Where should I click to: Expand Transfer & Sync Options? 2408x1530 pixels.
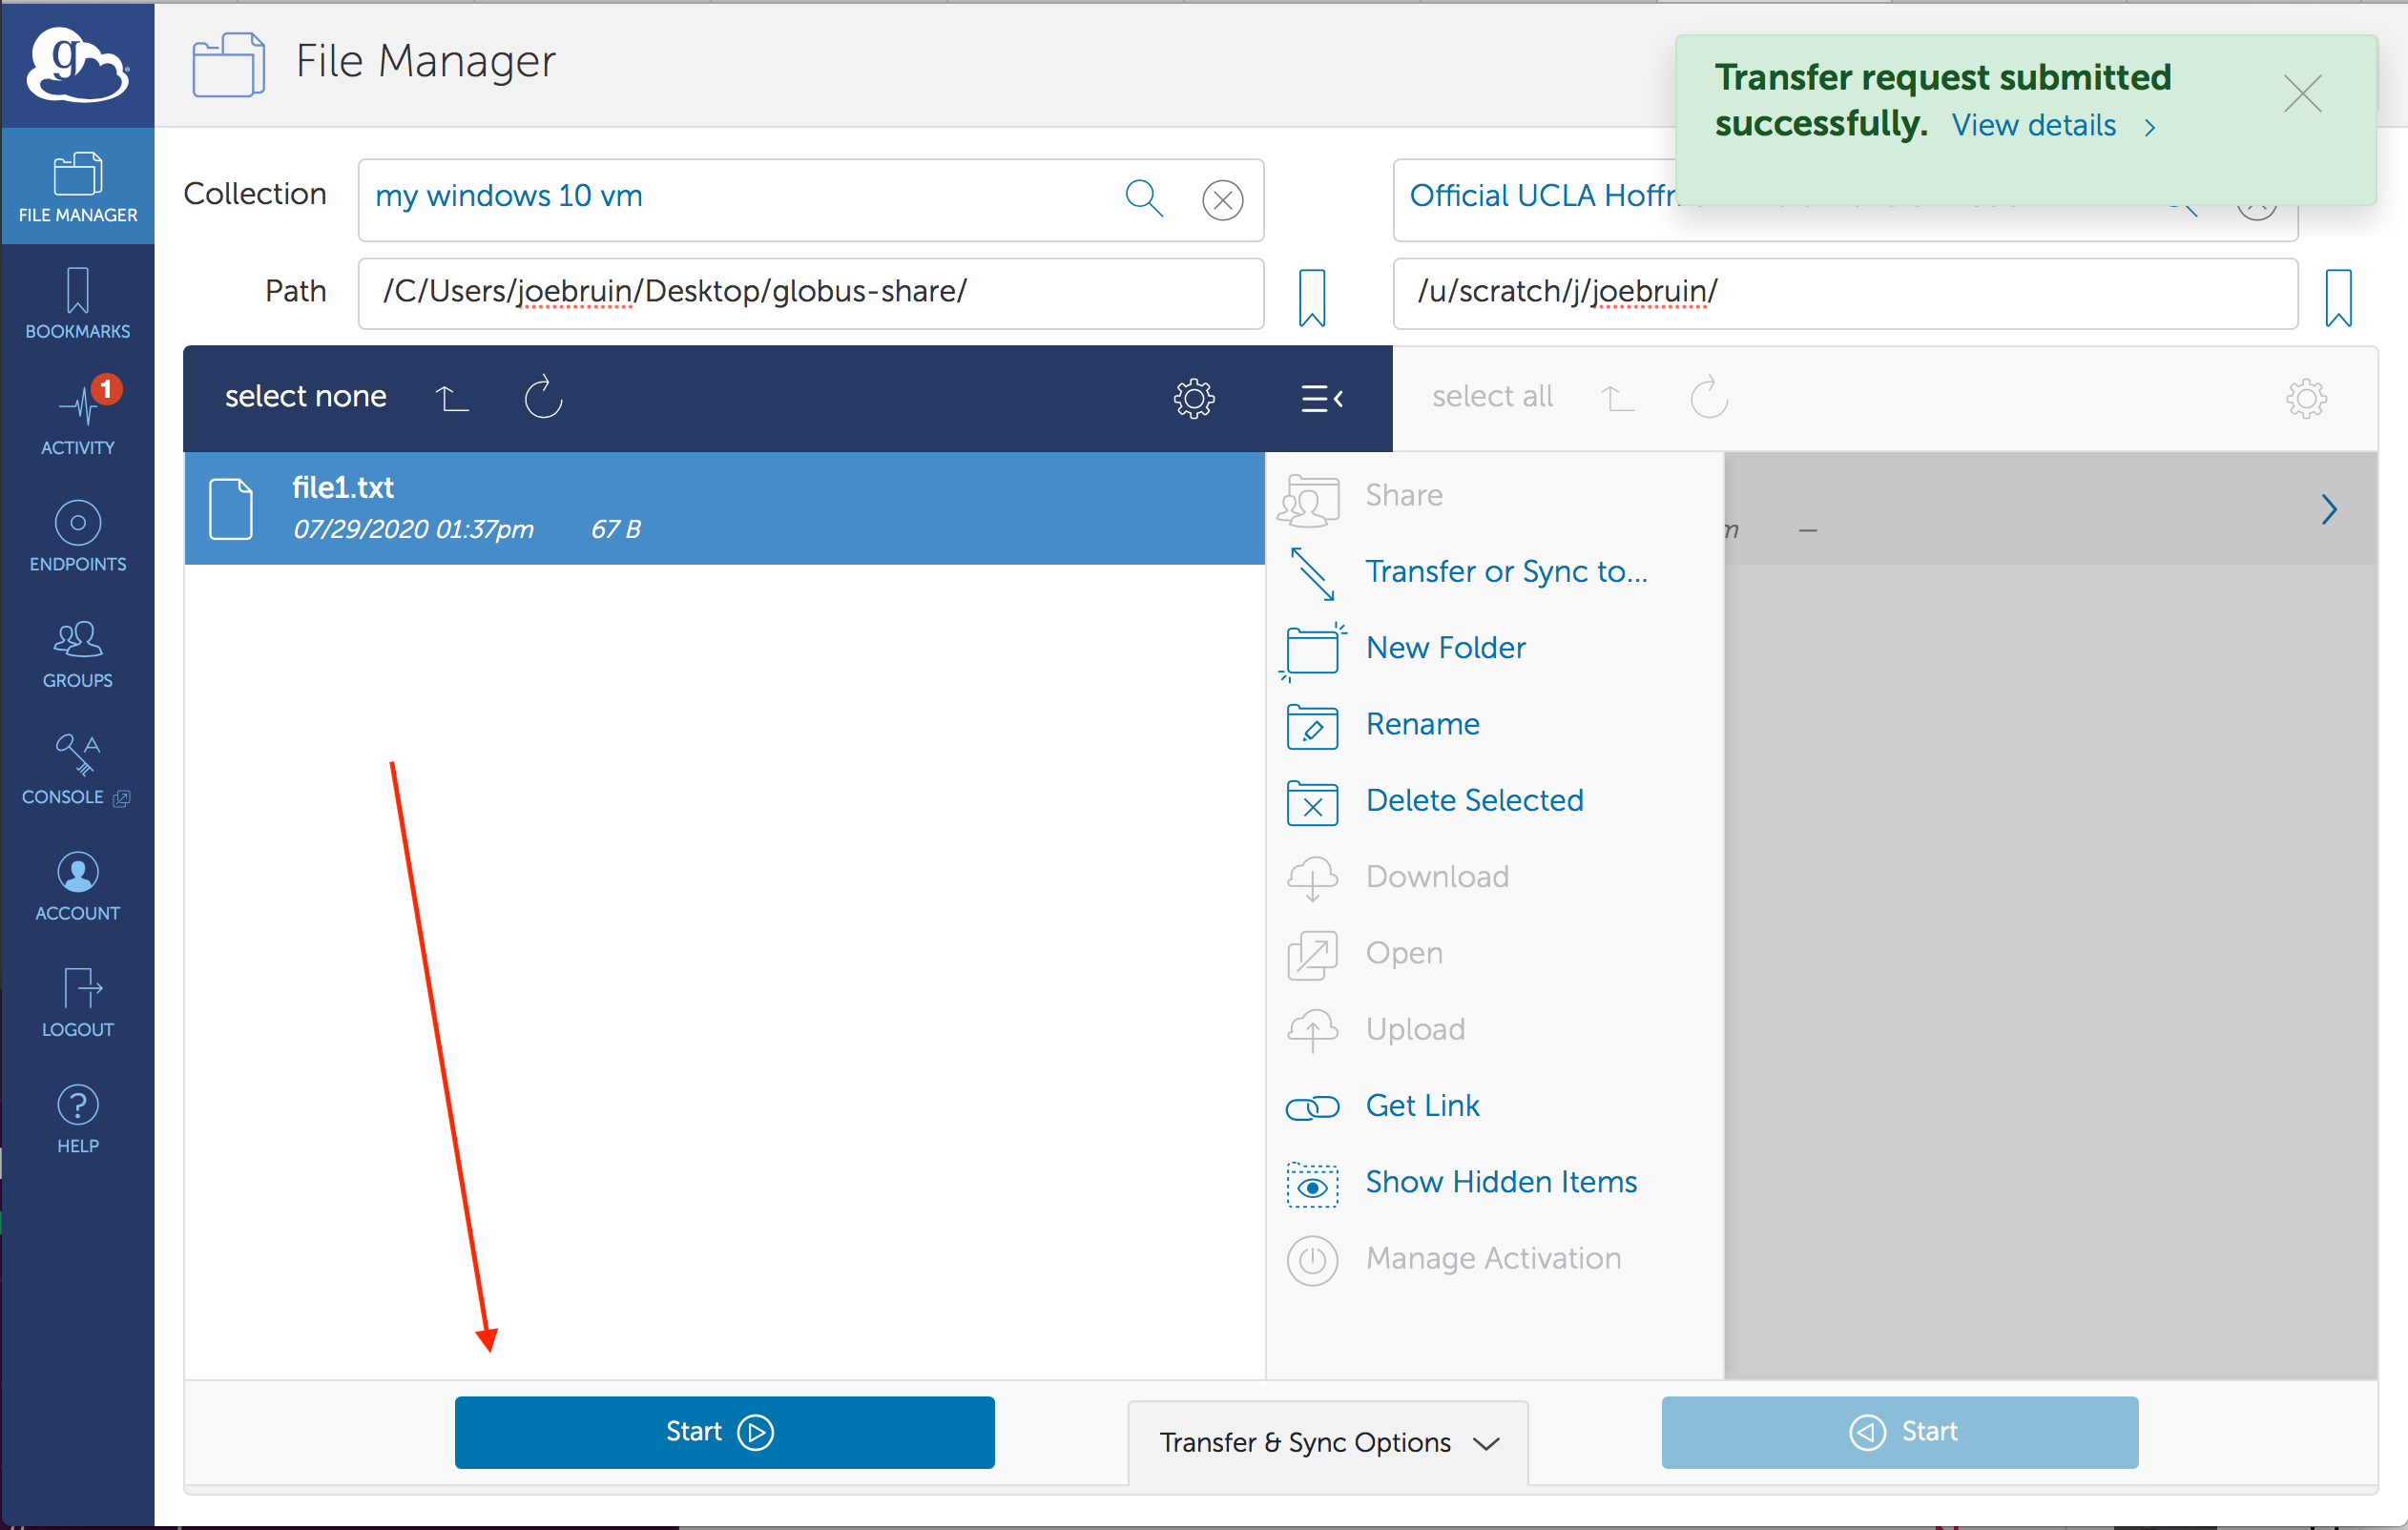click(x=1328, y=1442)
